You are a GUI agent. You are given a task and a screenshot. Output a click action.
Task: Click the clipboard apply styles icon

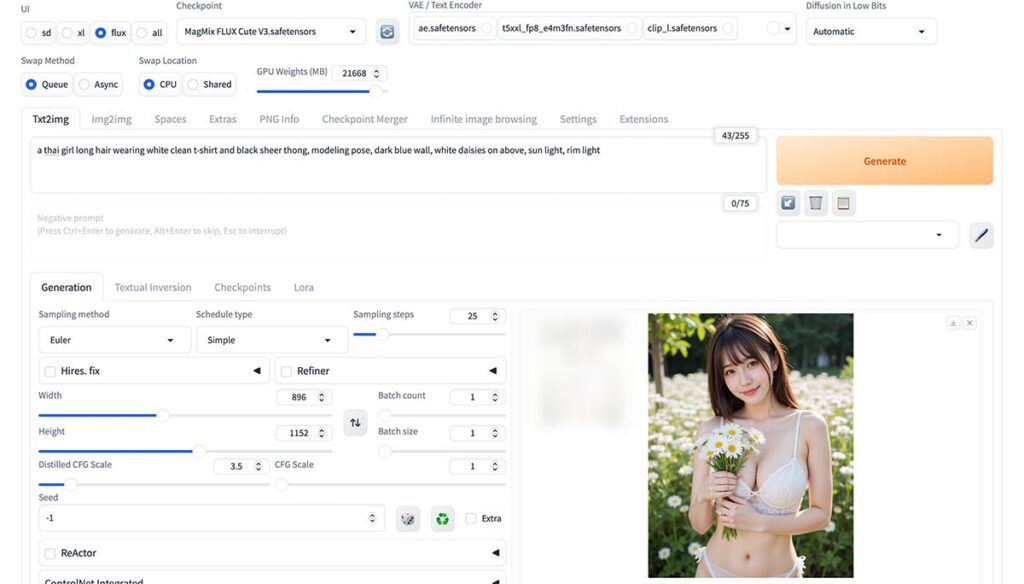[x=843, y=203]
